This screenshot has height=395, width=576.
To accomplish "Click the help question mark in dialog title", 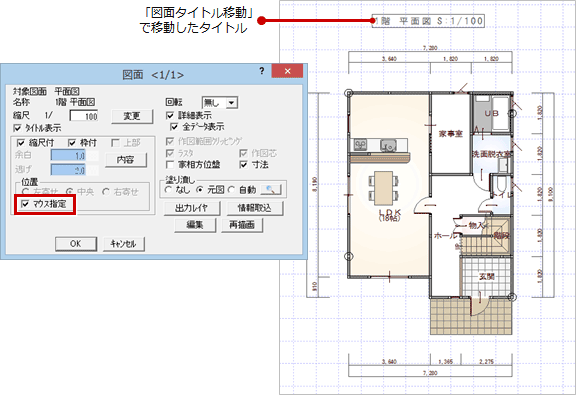I will click(262, 71).
